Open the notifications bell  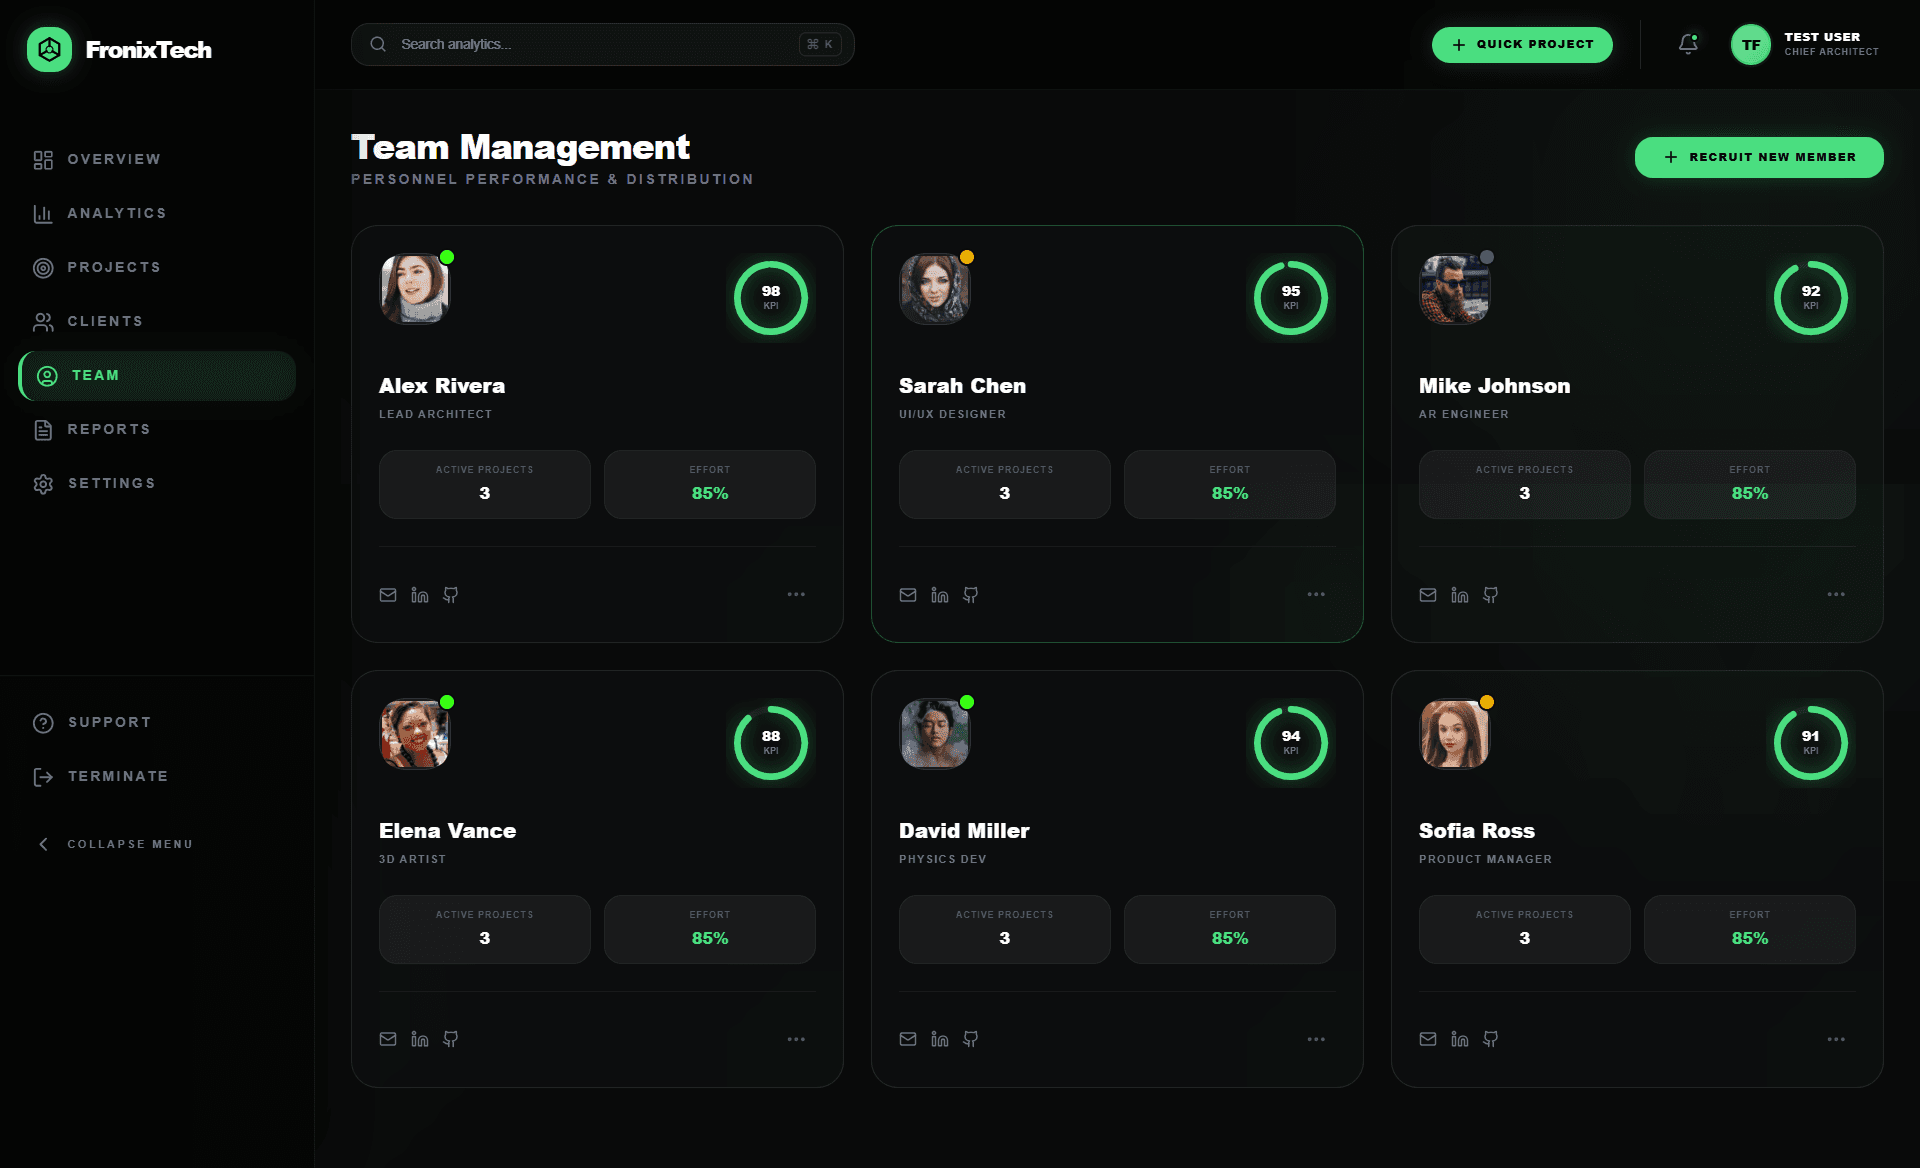click(1688, 44)
